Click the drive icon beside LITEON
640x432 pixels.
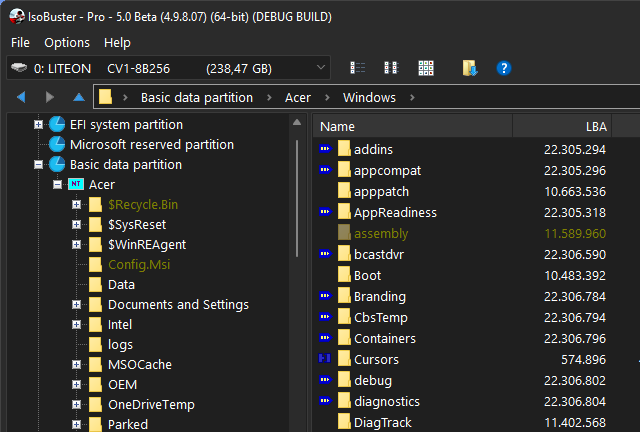(19, 68)
